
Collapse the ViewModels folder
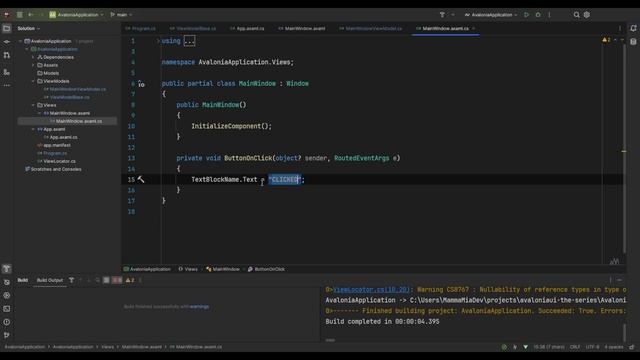coord(33,81)
